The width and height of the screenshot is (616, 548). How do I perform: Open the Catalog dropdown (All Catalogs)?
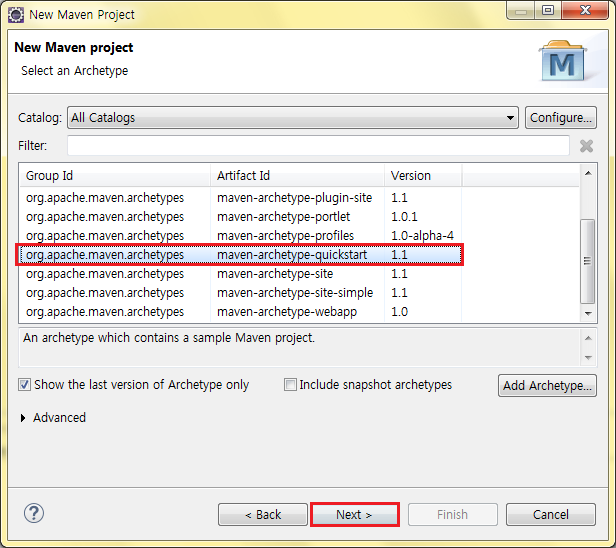(293, 117)
